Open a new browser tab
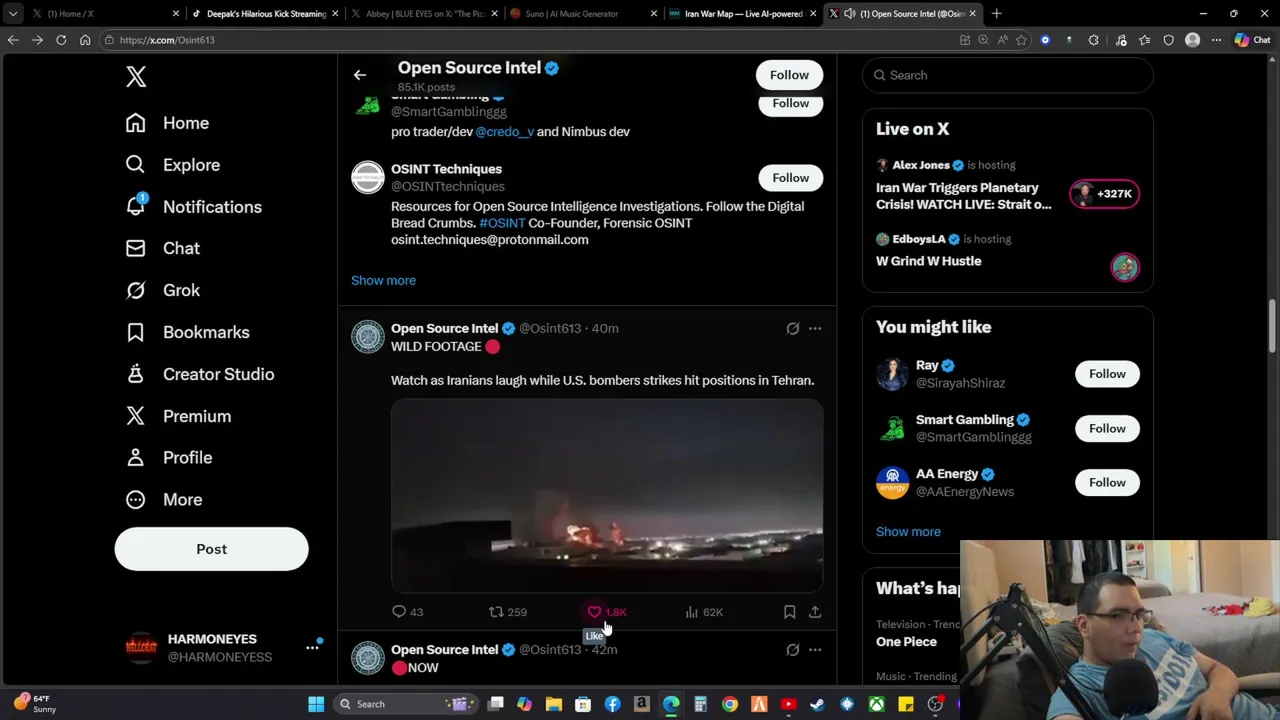1280x720 pixels. 997,14
